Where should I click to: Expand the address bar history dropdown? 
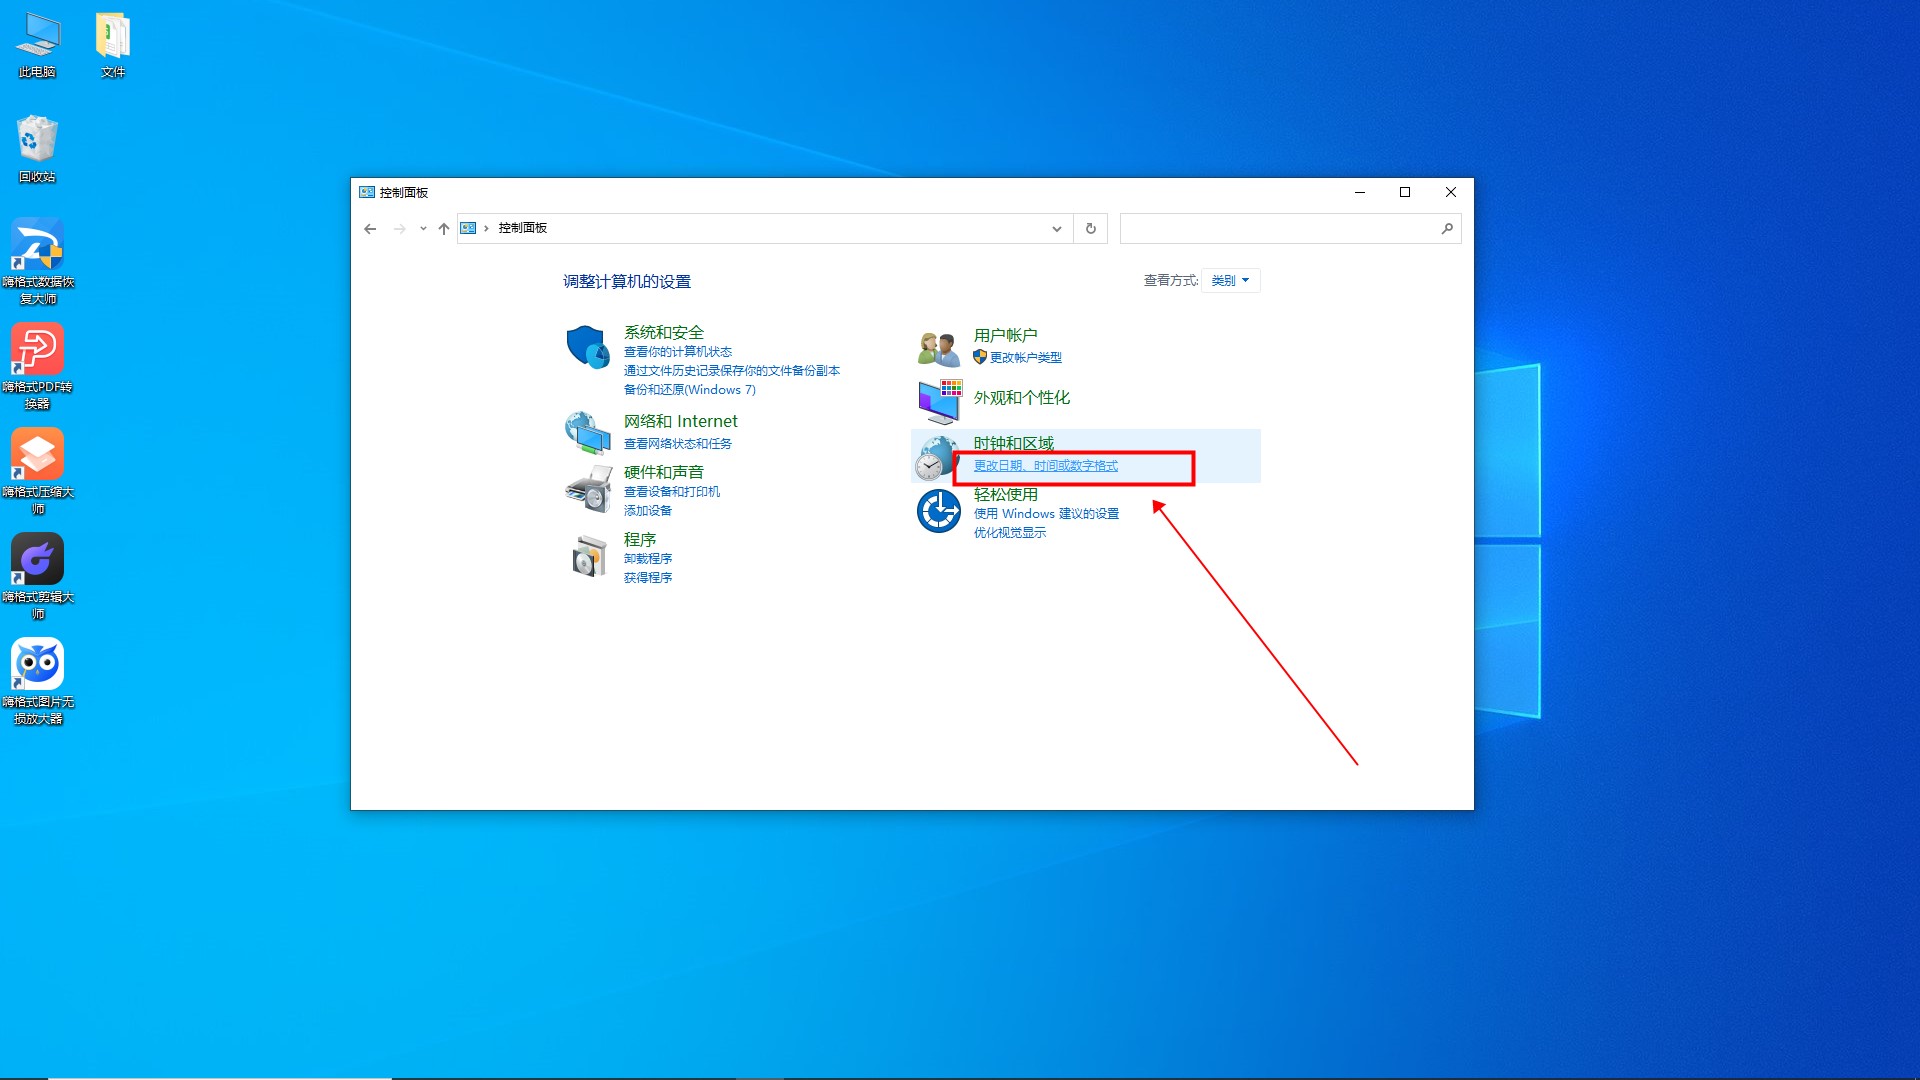click(1056, 229)
